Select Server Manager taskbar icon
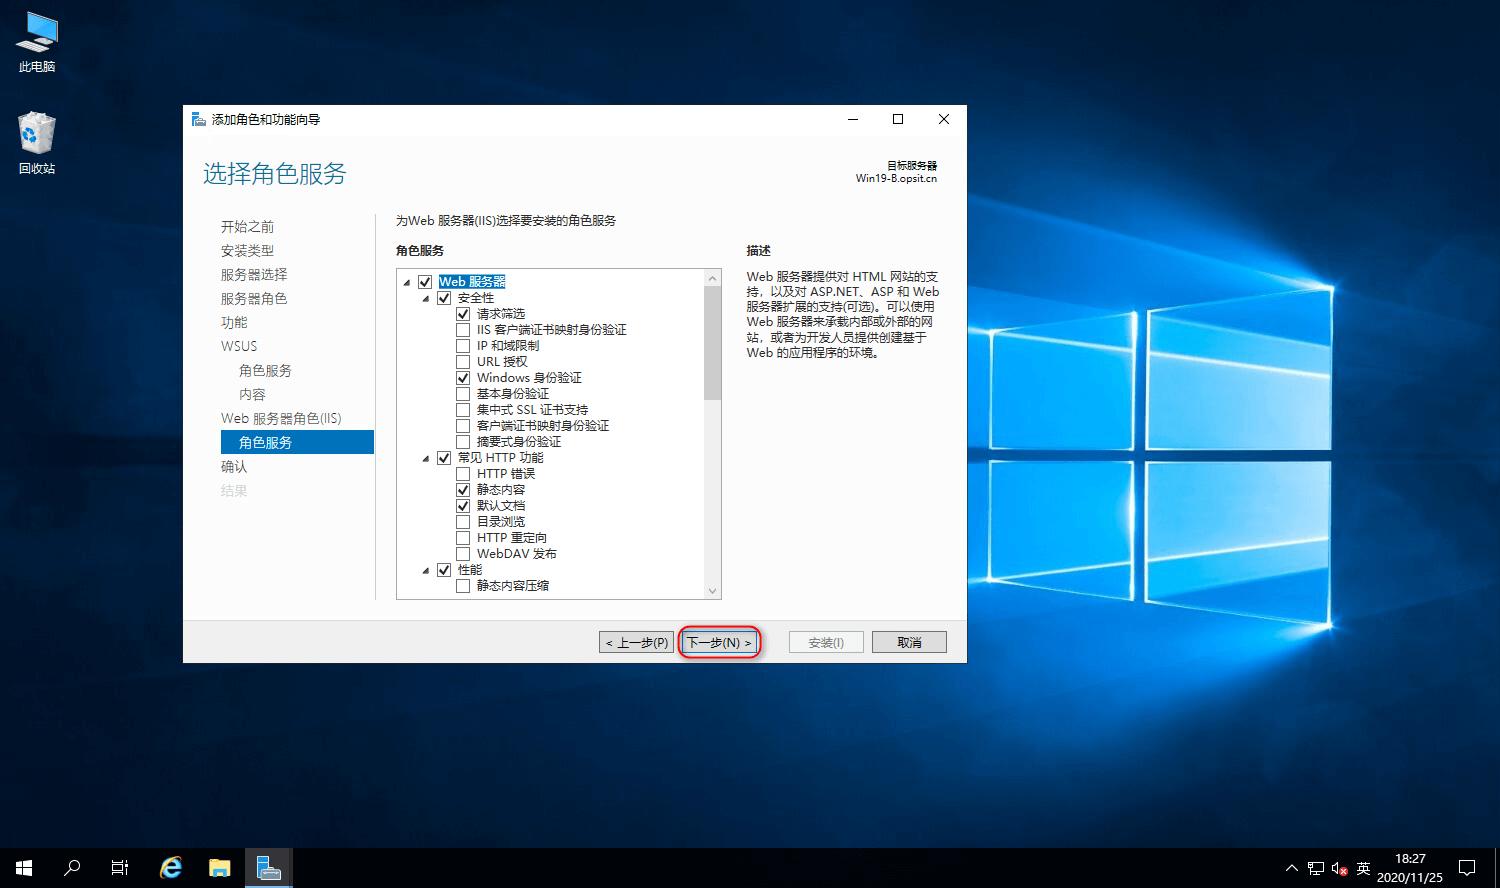The image size is (1500, 888). click(x=268, y=868)
